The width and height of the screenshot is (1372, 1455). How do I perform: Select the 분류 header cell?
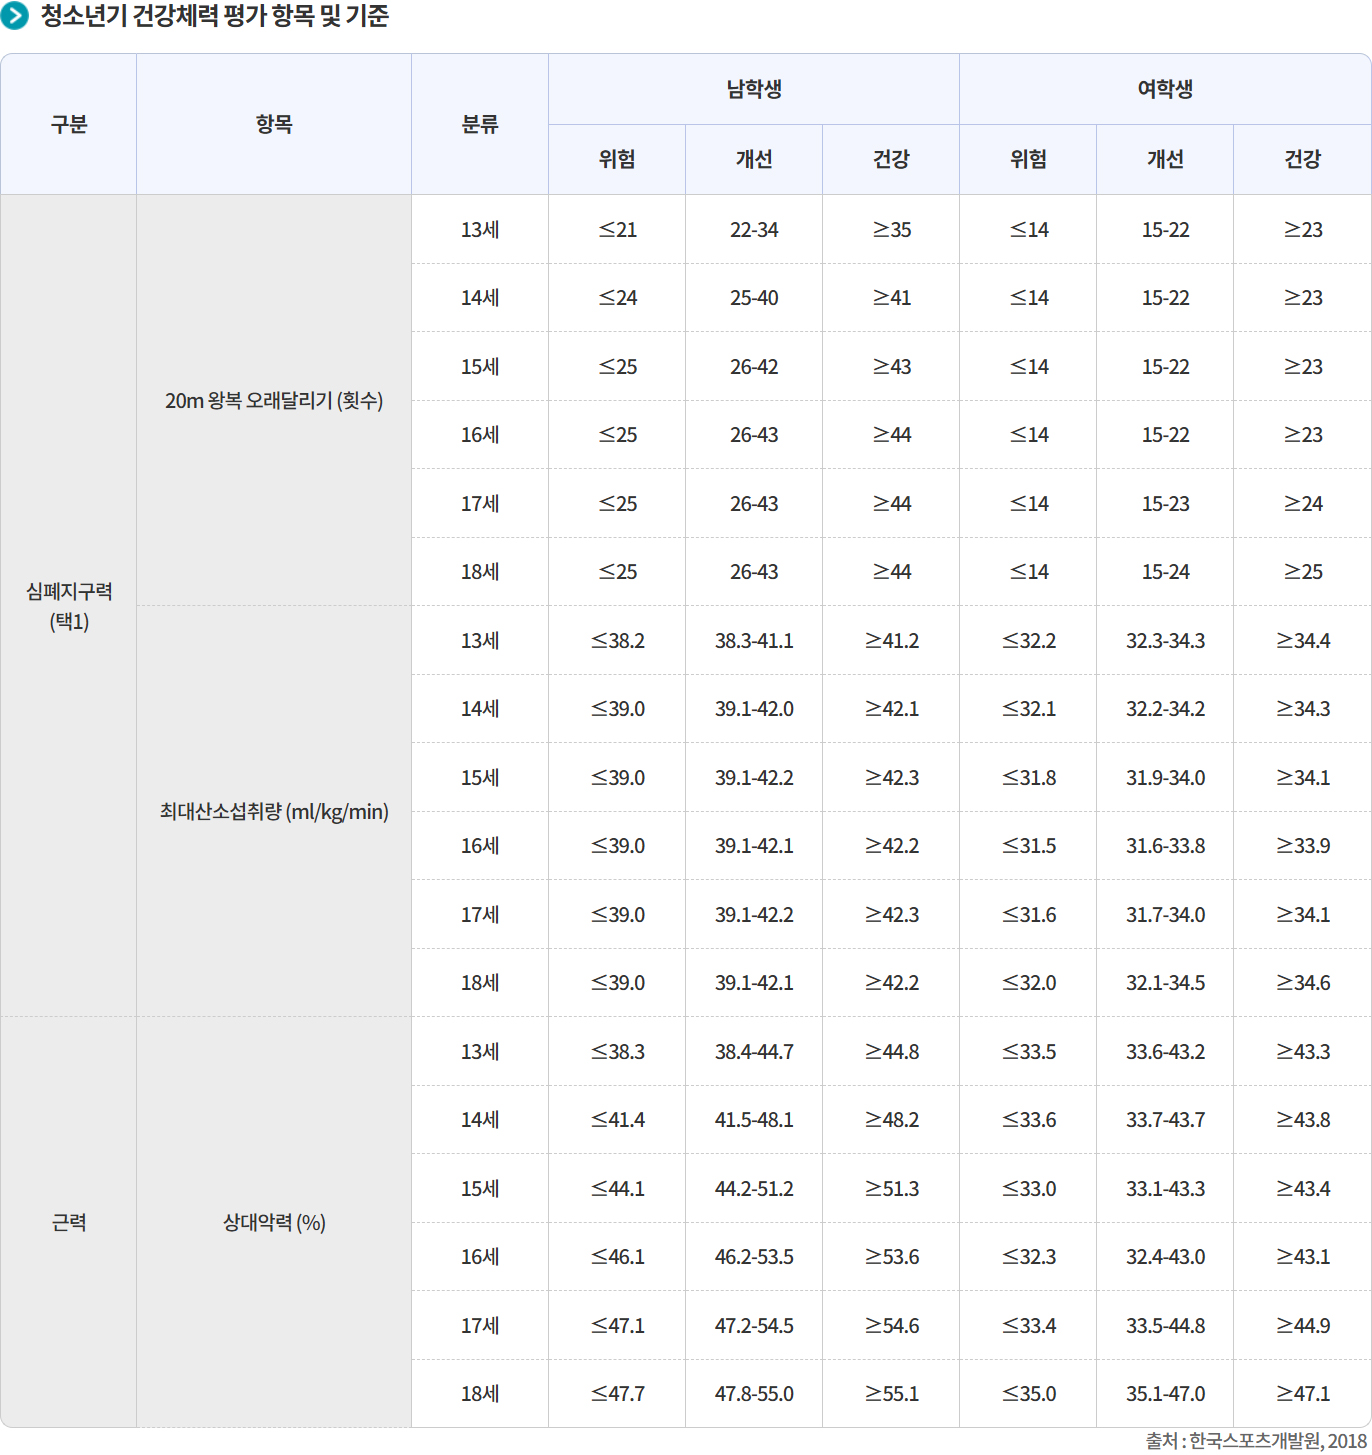click(479, 124)
